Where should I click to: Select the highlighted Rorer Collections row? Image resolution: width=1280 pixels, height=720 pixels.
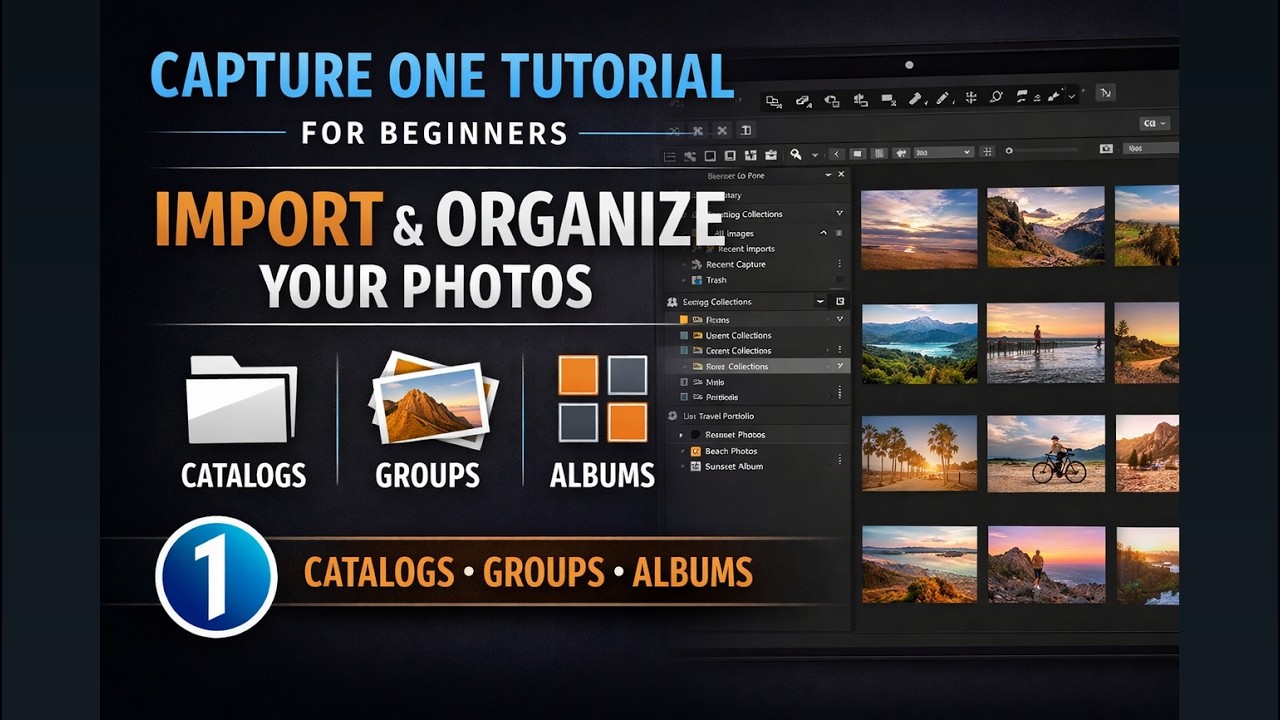[756, 366]
